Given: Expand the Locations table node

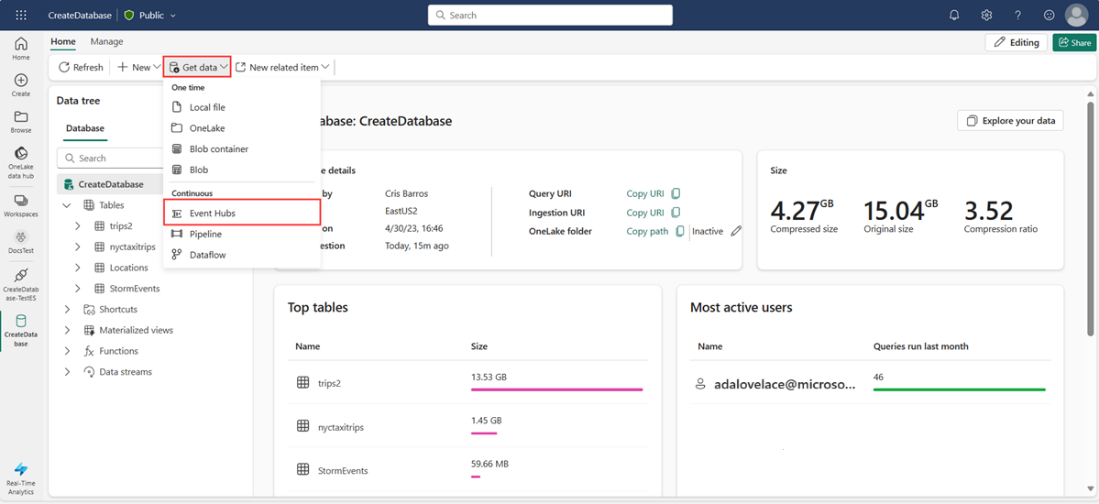Looking at the screenshot, I should [x=78, y=268].
